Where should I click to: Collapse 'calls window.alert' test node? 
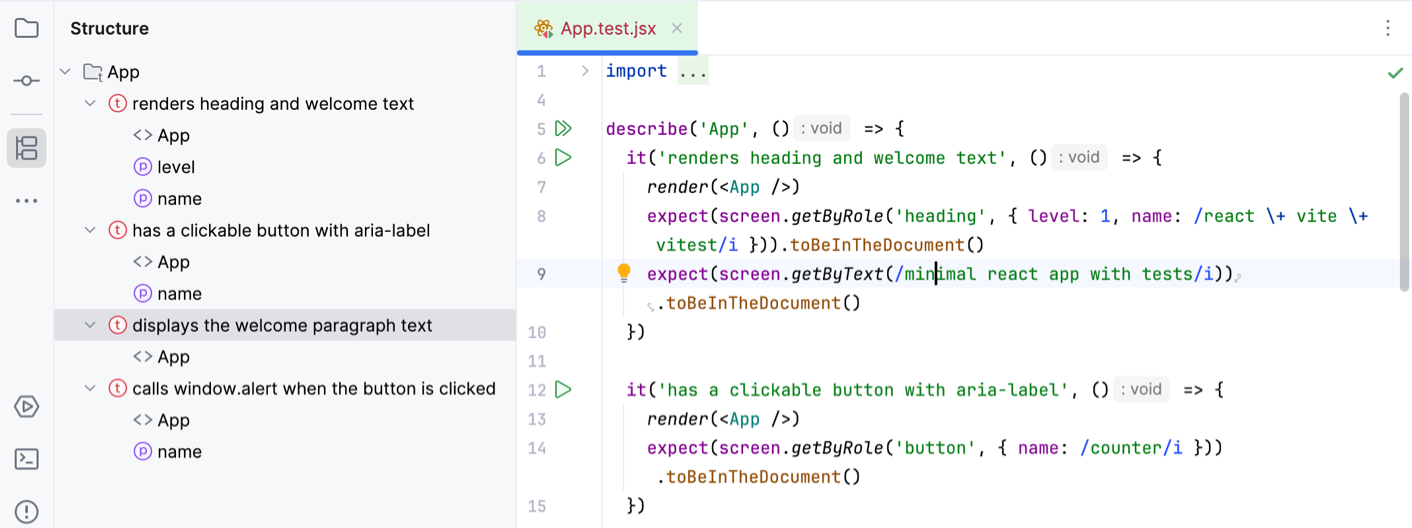pos(90,389)
